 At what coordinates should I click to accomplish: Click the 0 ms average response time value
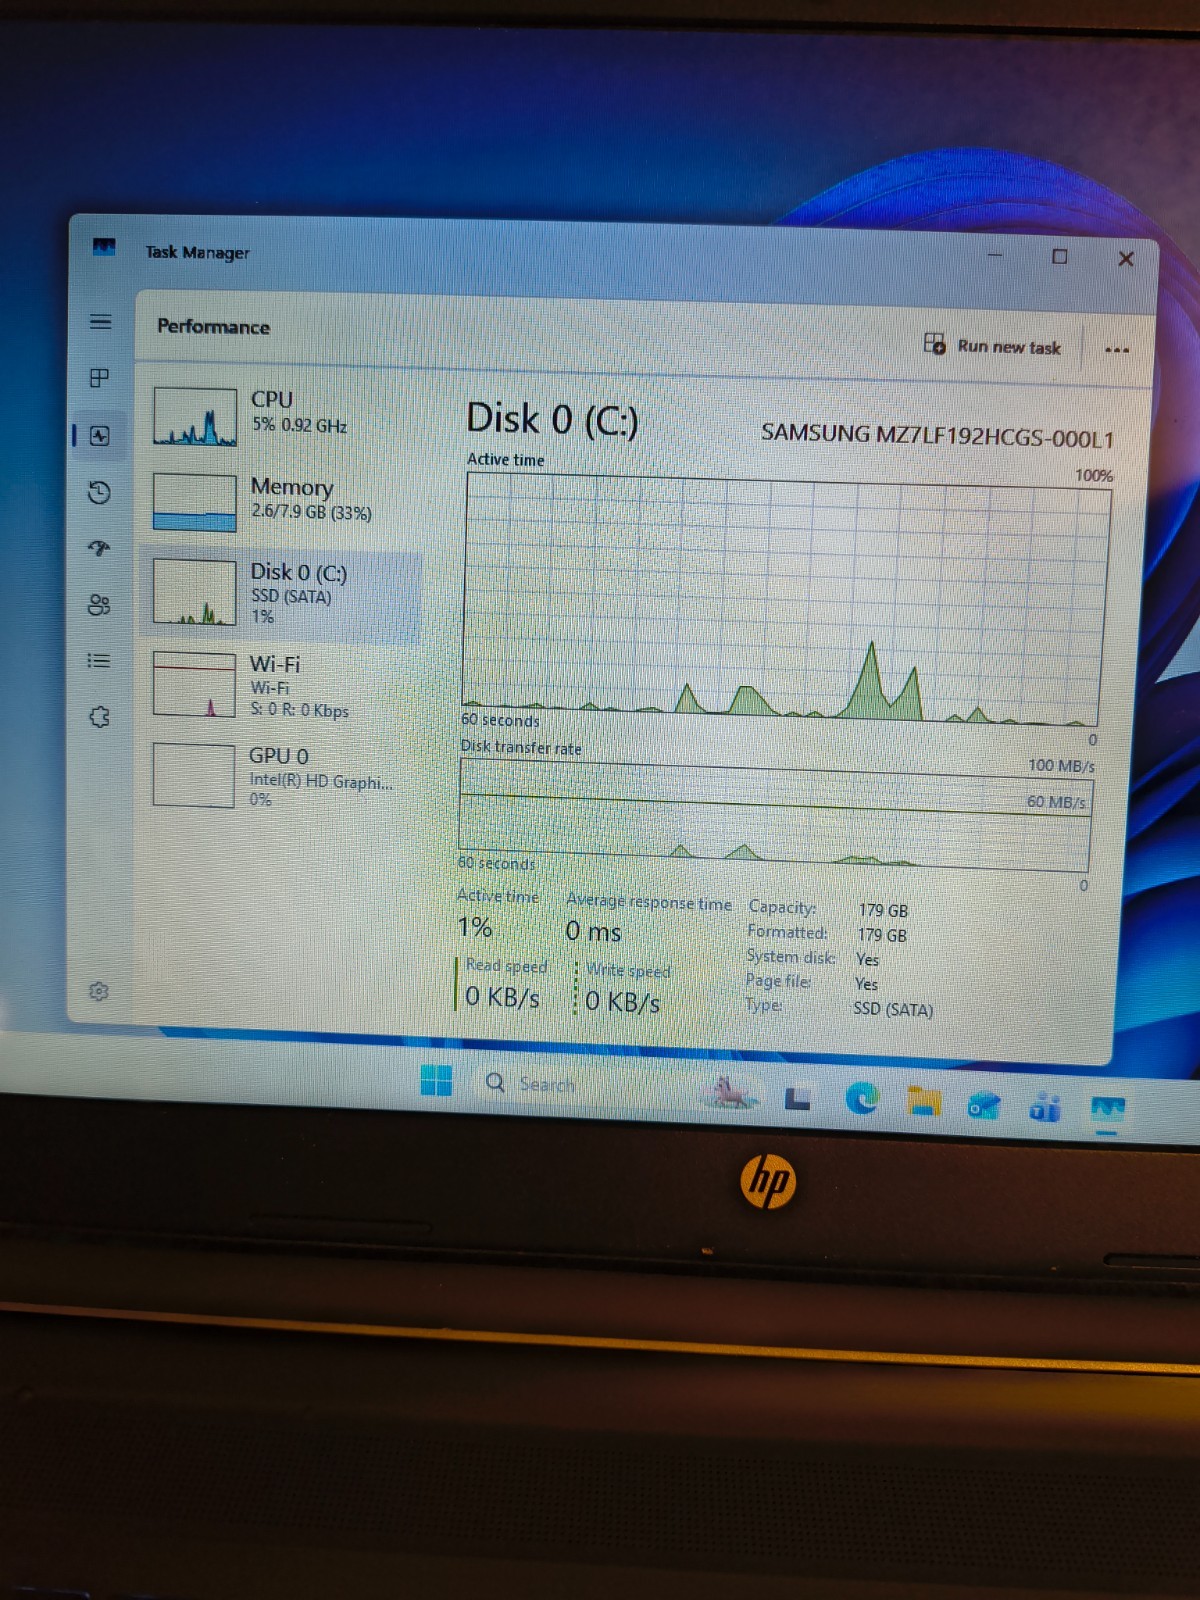(x=593, y=932)
